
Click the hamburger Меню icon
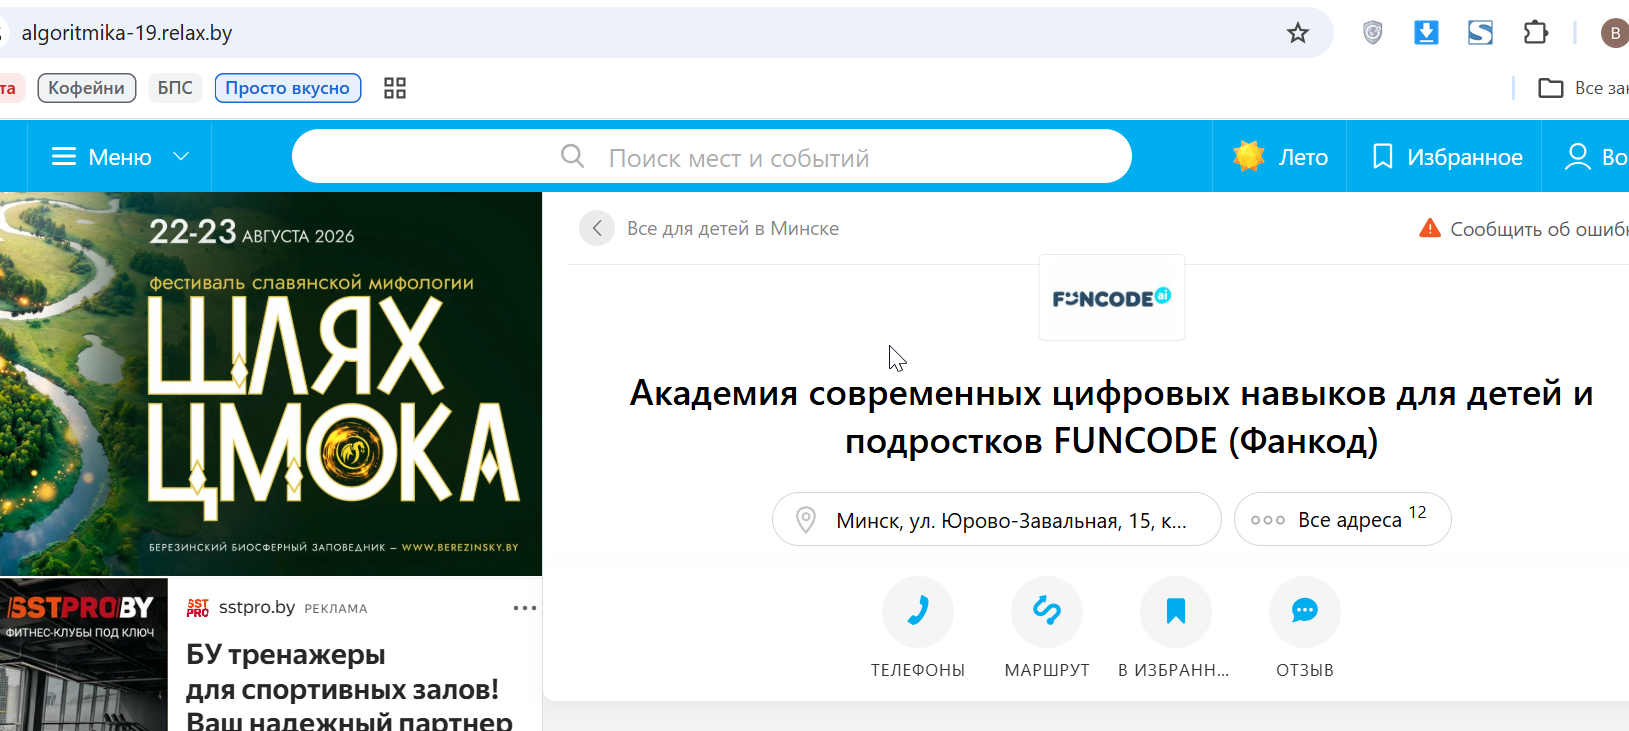pos(64,157)
